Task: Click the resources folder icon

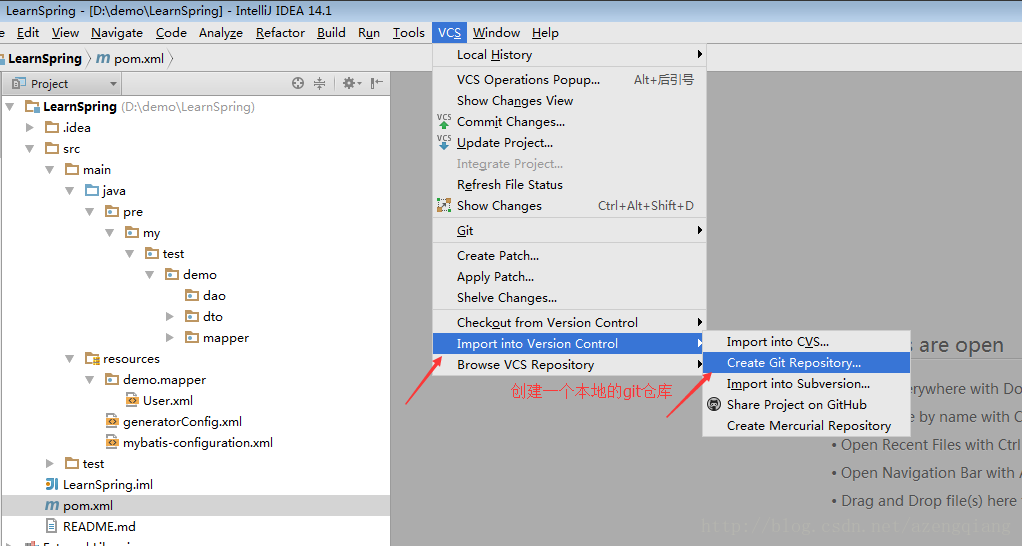Action: tap(92, 358)
